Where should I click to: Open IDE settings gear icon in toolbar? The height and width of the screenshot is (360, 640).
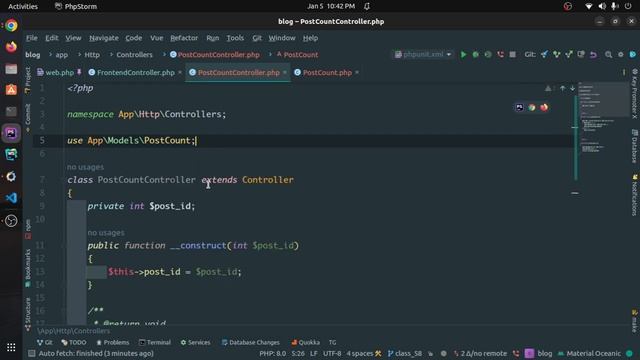click(x=621, y=54)
